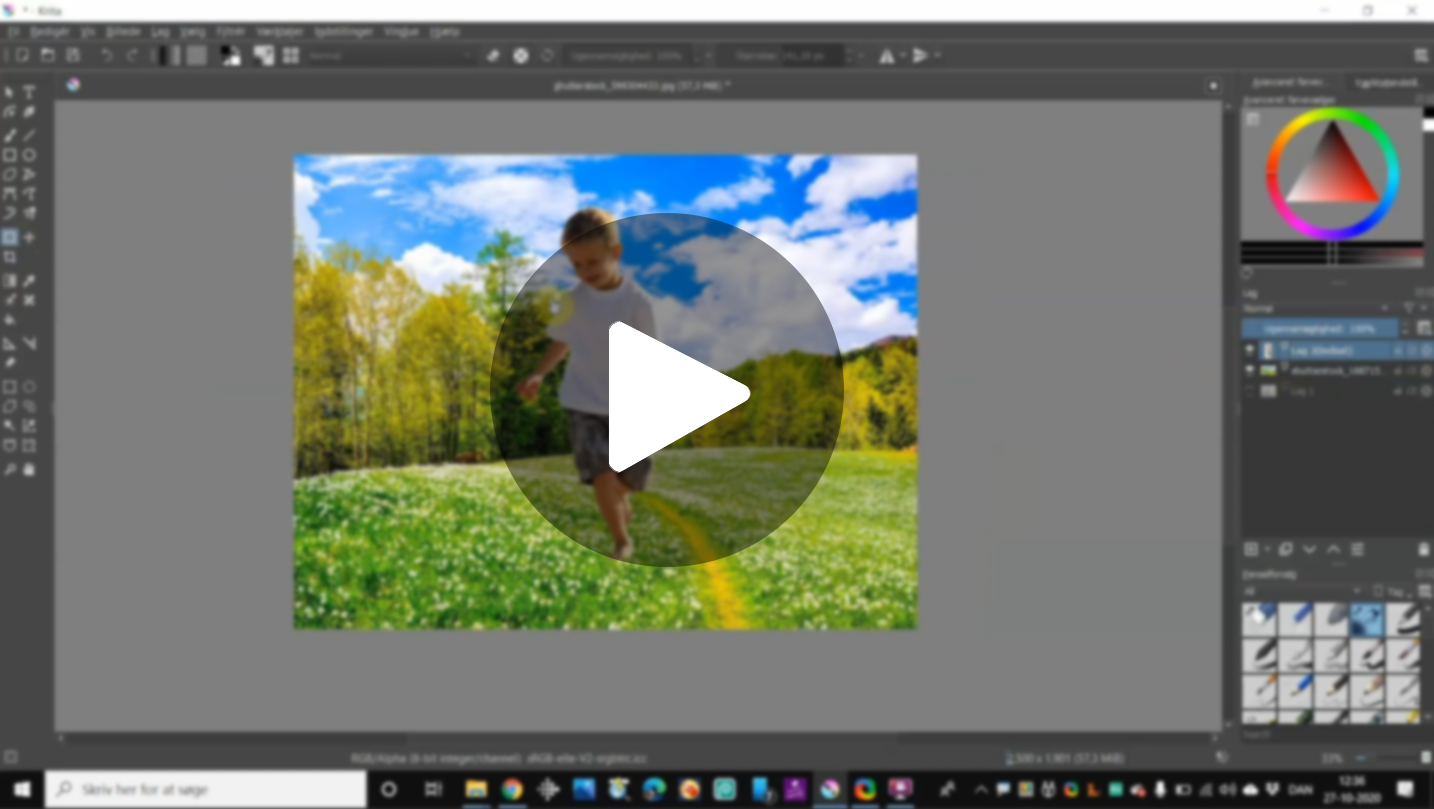Select the Color Picker eyedropper tool
The width and height of the screenshot is (1434, 809).
point(29,281)
